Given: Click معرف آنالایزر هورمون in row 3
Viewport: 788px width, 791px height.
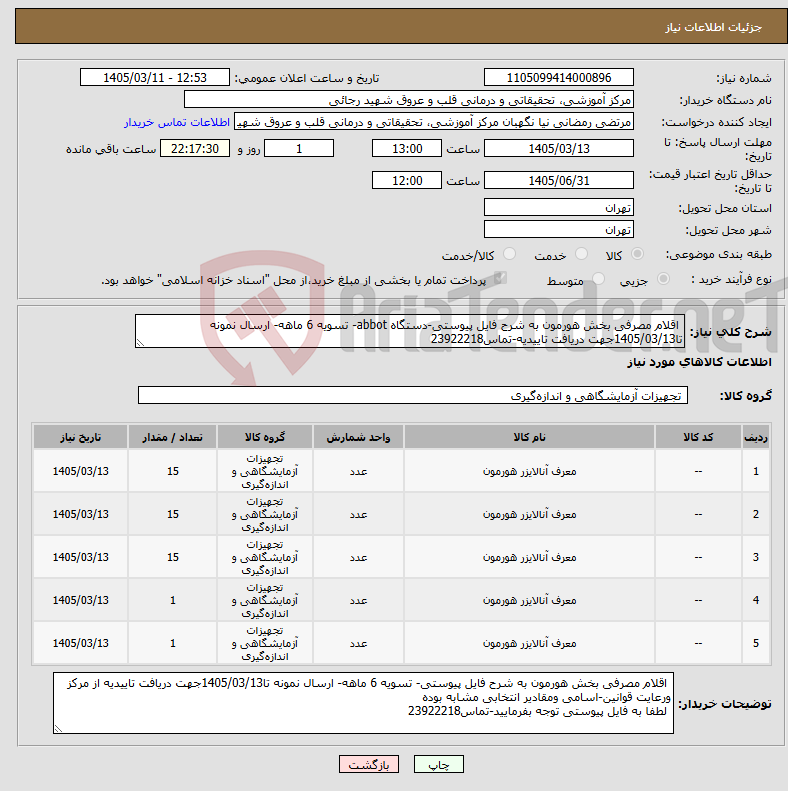Looking at the screenshot, I should pyautogui.click(x=529, y=557).
